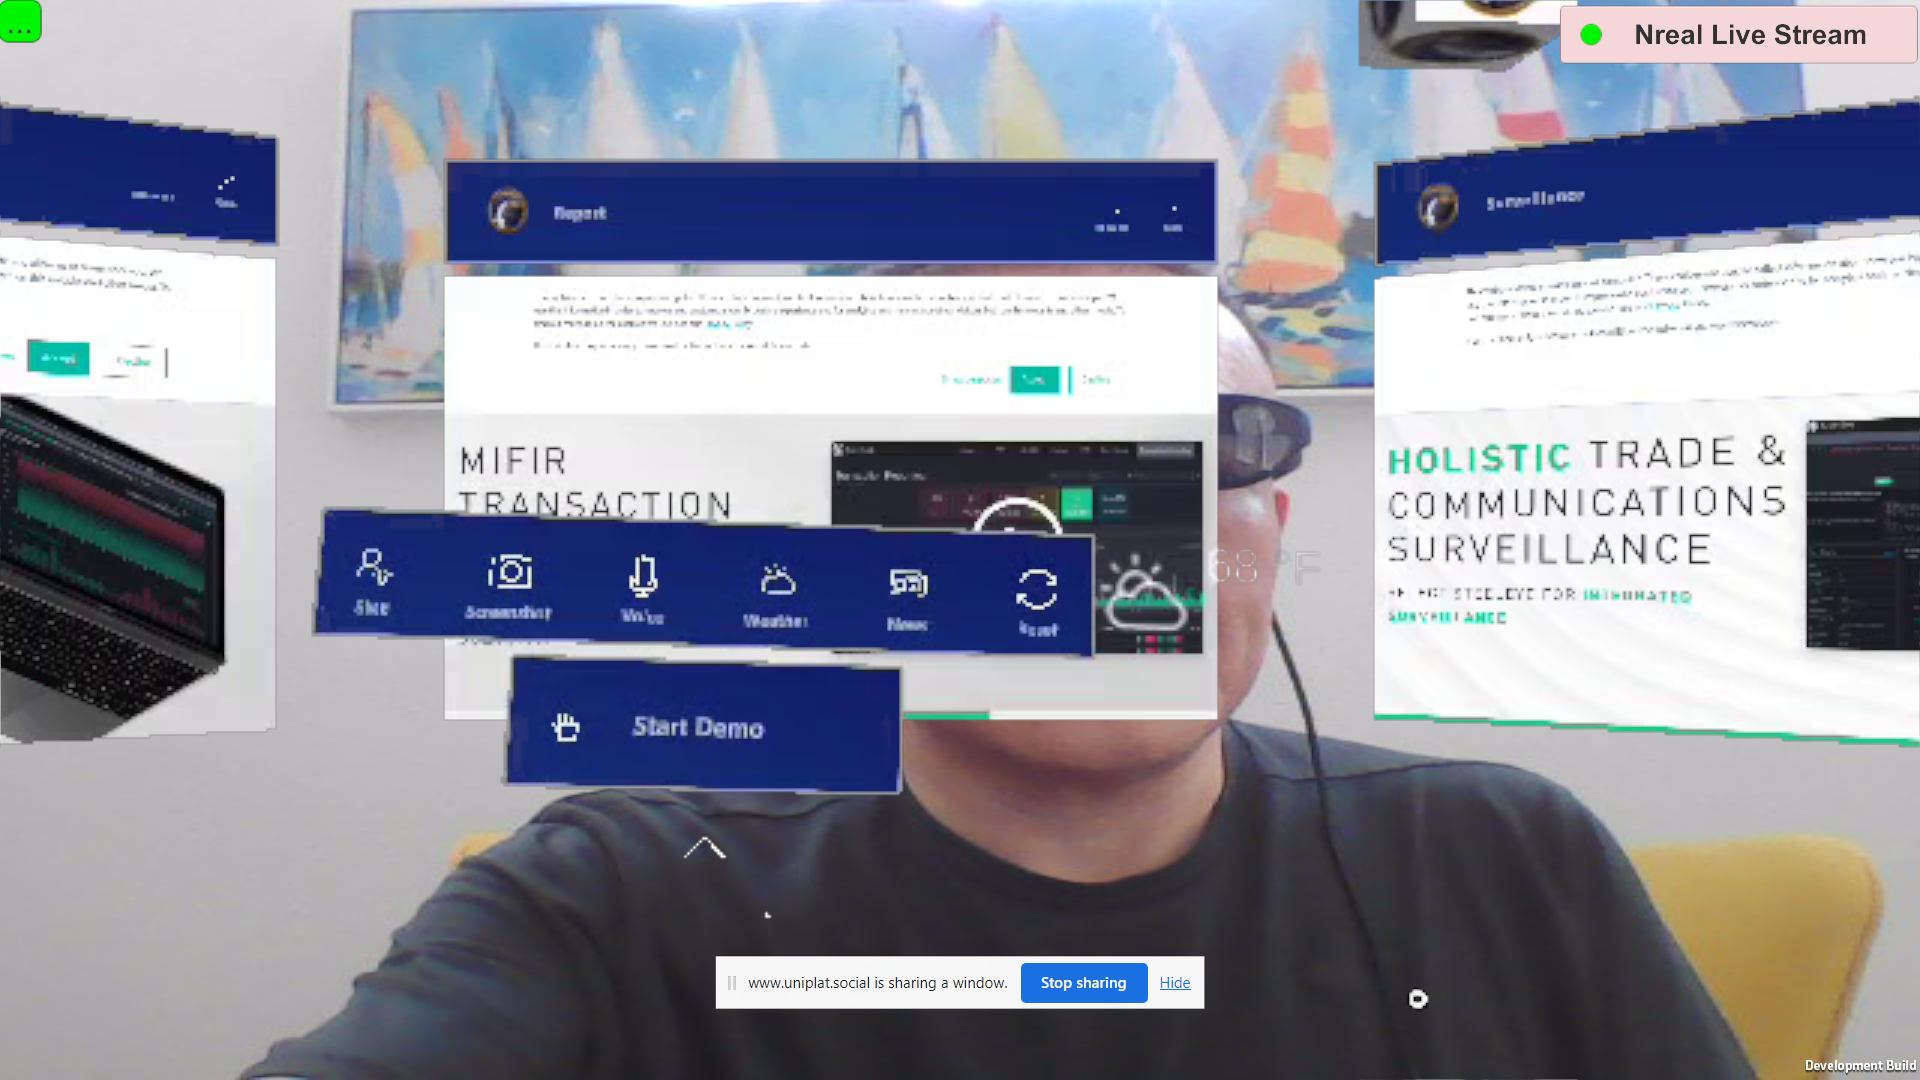The image size is (1920, 1080).
Task: Click the floating weather cloud widget
Action: point(1147,598)
